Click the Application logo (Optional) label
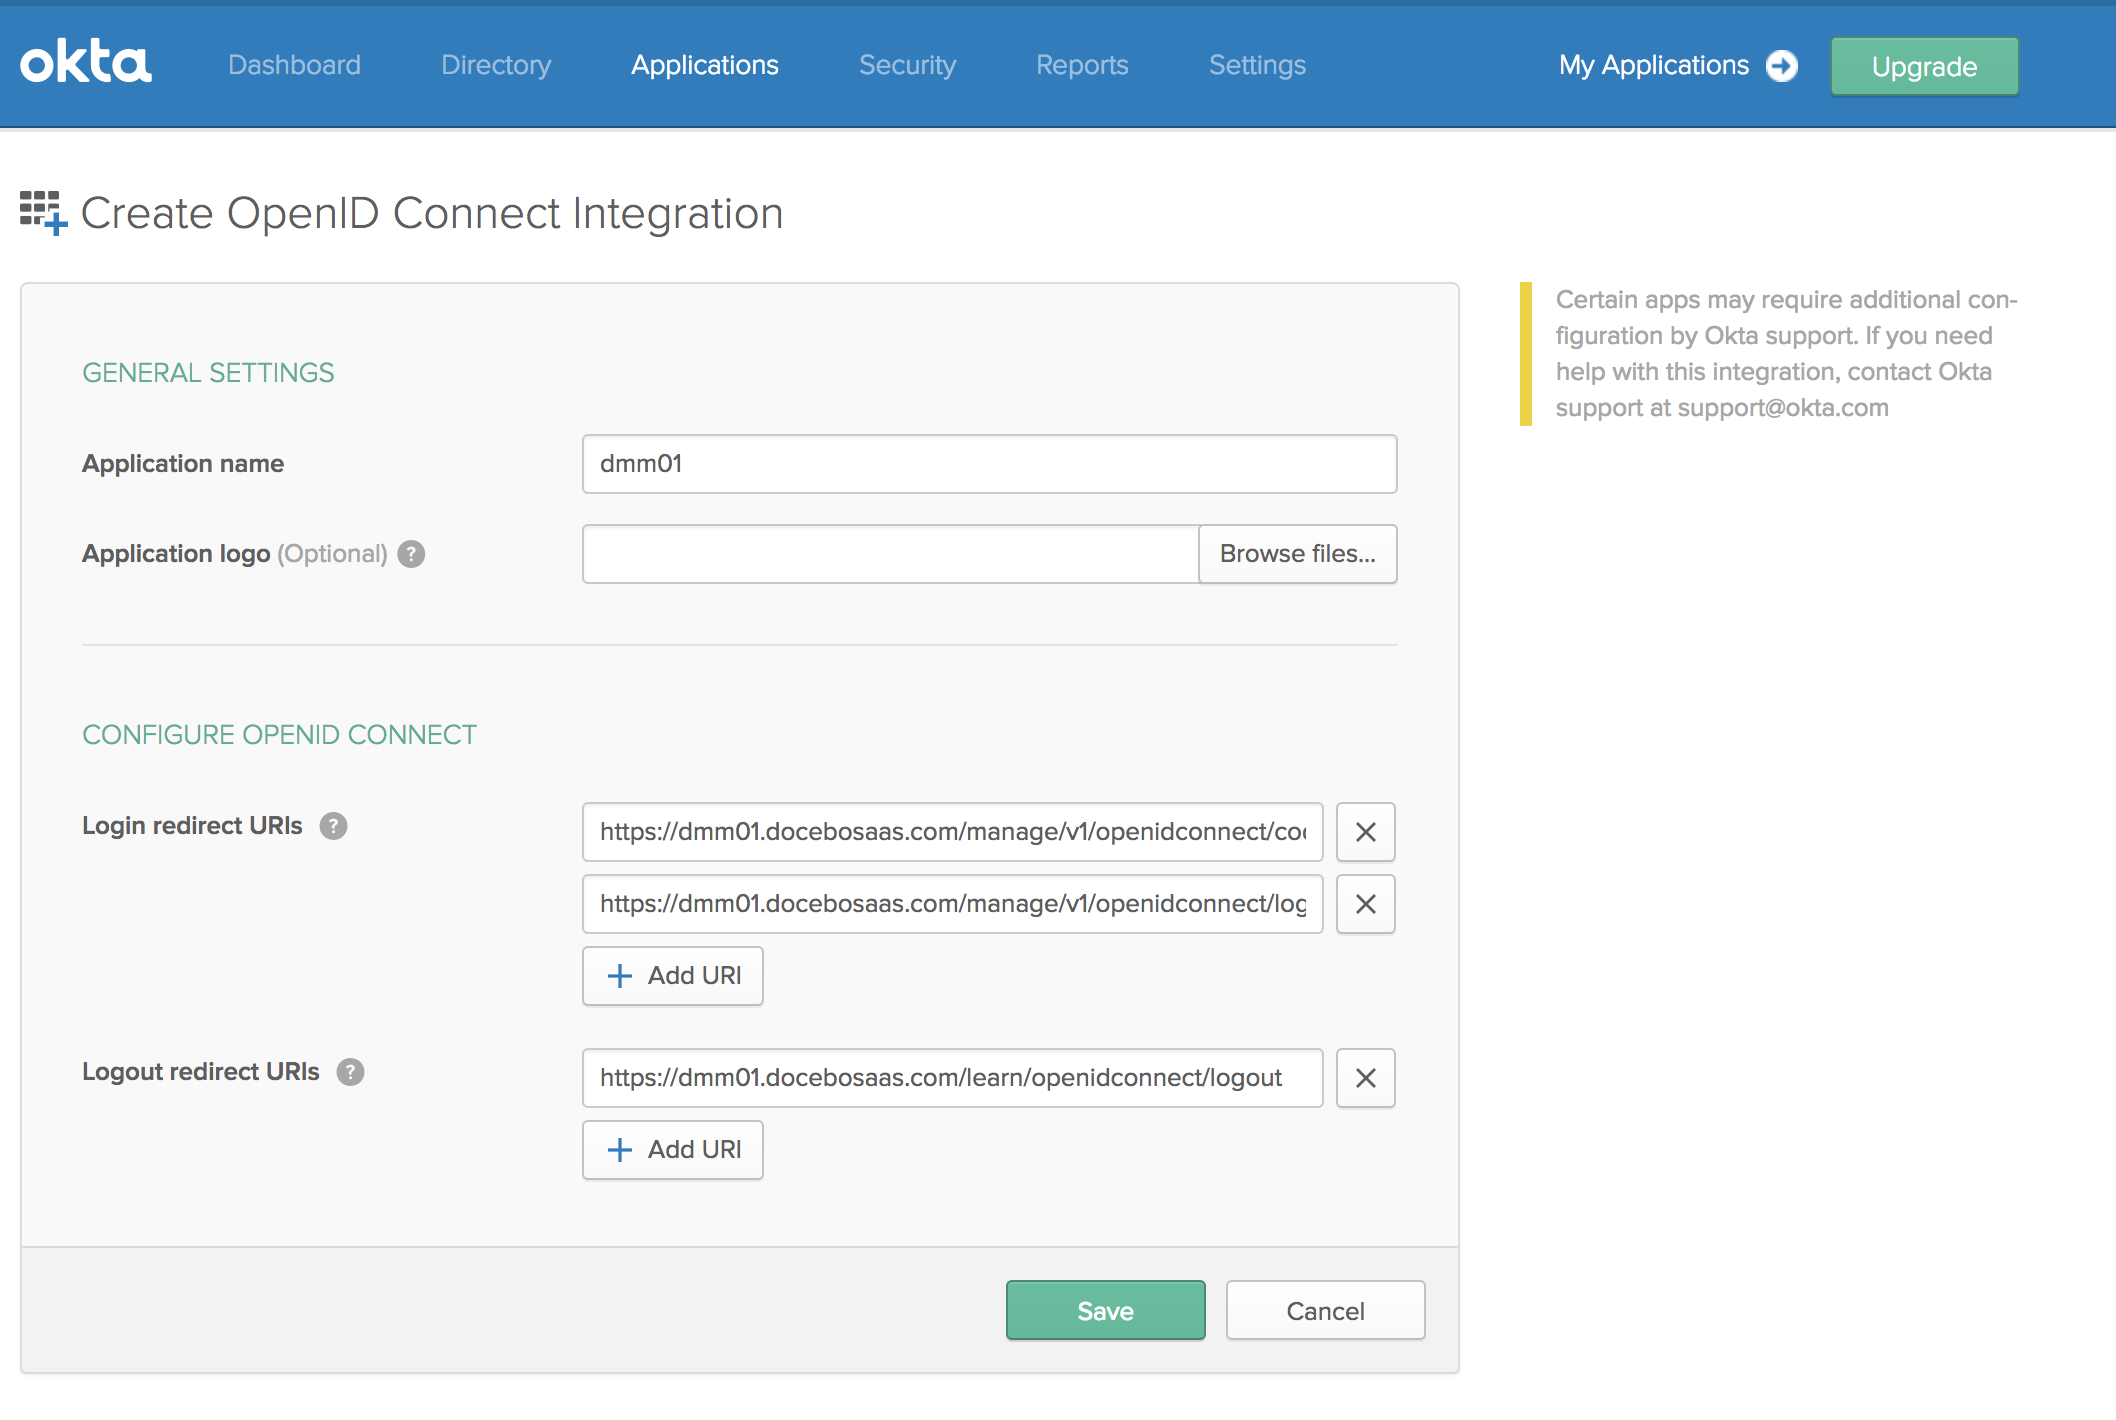This screenshot has width=2116, height=1420. [235, 554]
